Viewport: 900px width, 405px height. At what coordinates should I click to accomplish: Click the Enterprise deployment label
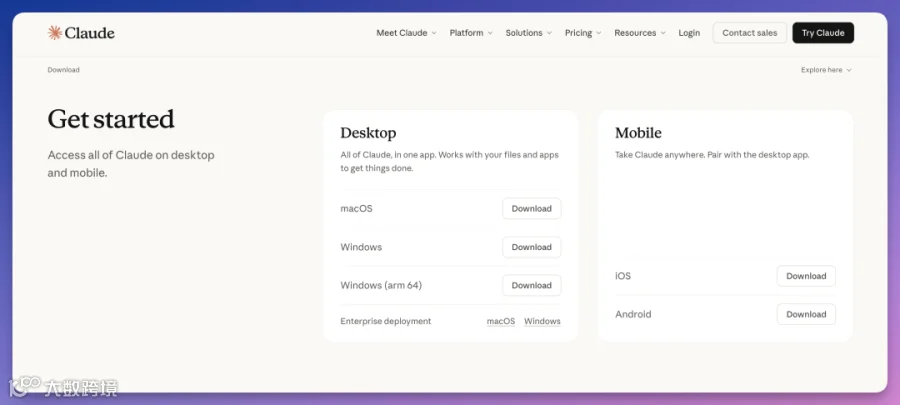(386, 321)
